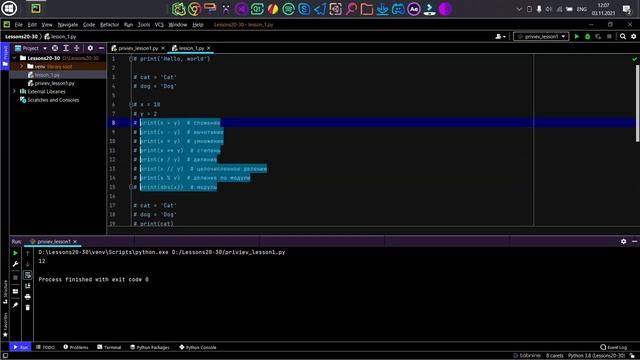The width and height of the screenshot is (640, 360).
Task: Switch to lesson_1.py editor tab
Action: [x=191, y=48]
